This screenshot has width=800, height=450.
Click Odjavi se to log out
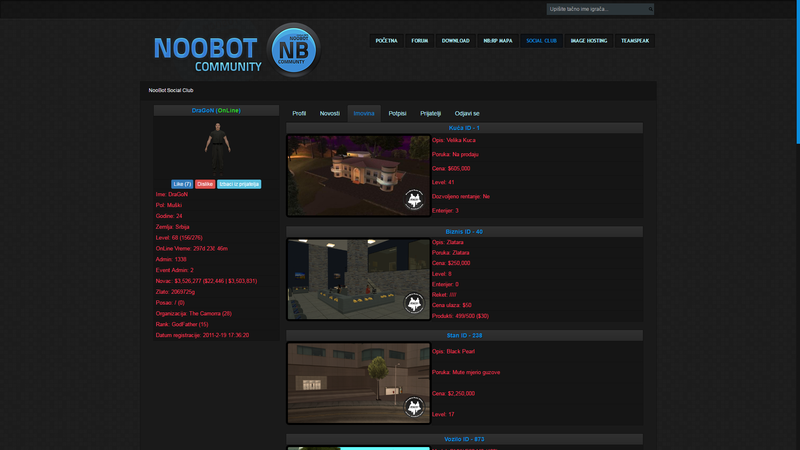coord(467,114)
